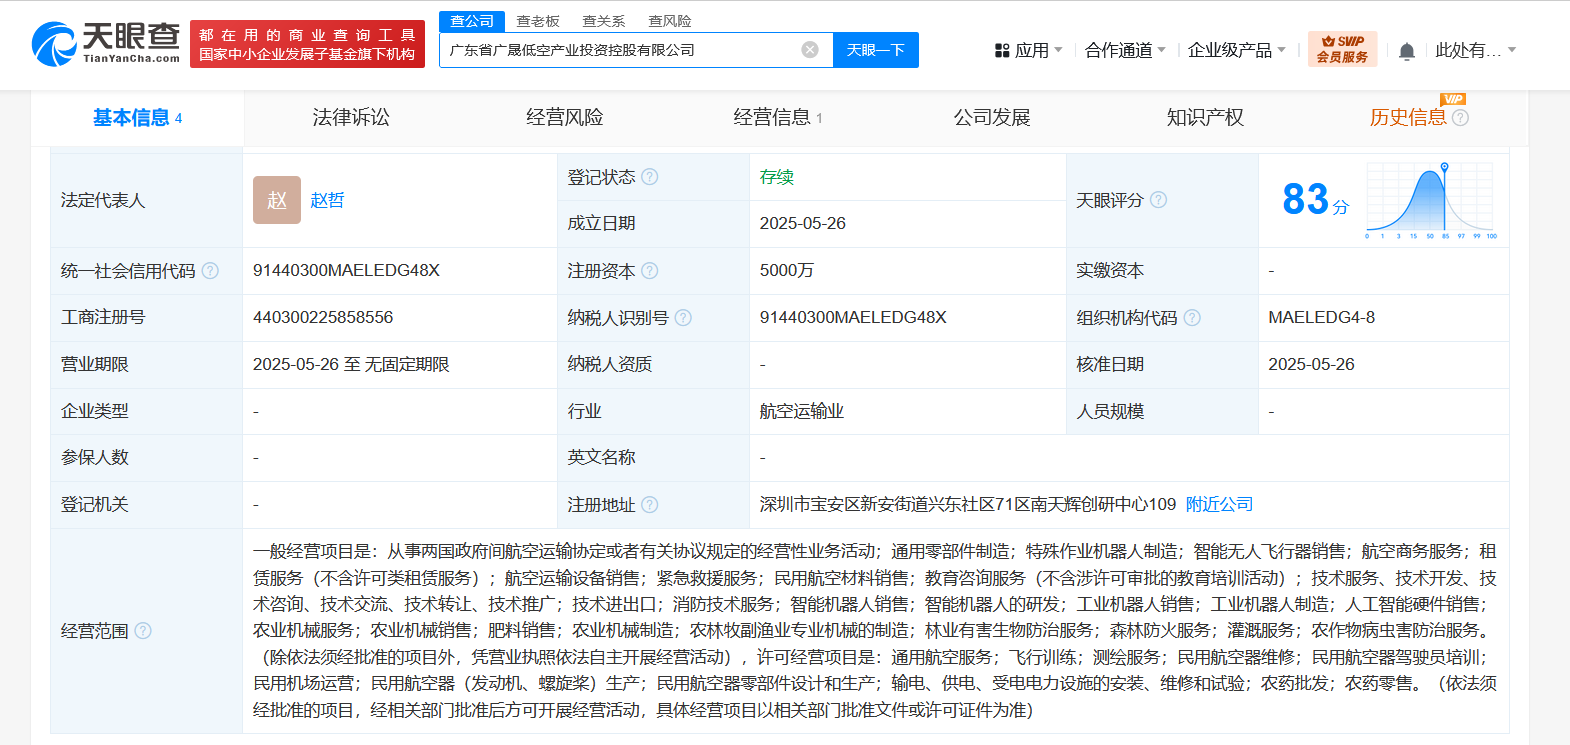Click help icon next to 统一社会信用代码
The height and width of the screenshot is (745, 1570).
point(210,271)
